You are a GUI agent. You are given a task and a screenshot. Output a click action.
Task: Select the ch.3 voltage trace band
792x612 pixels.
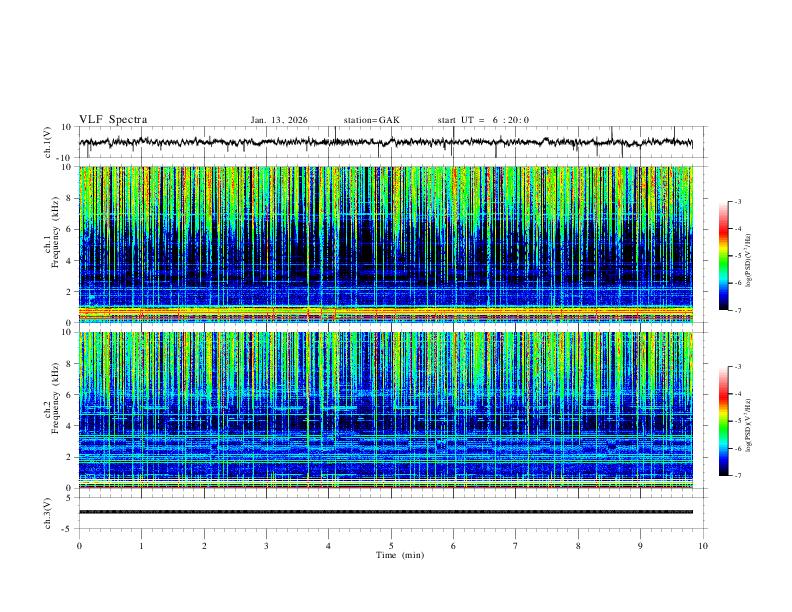point(385,512)
